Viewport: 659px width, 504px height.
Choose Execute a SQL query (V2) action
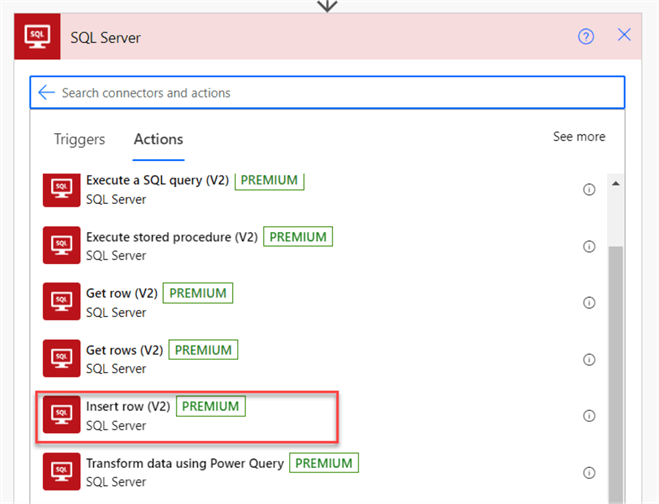point(157,180)
